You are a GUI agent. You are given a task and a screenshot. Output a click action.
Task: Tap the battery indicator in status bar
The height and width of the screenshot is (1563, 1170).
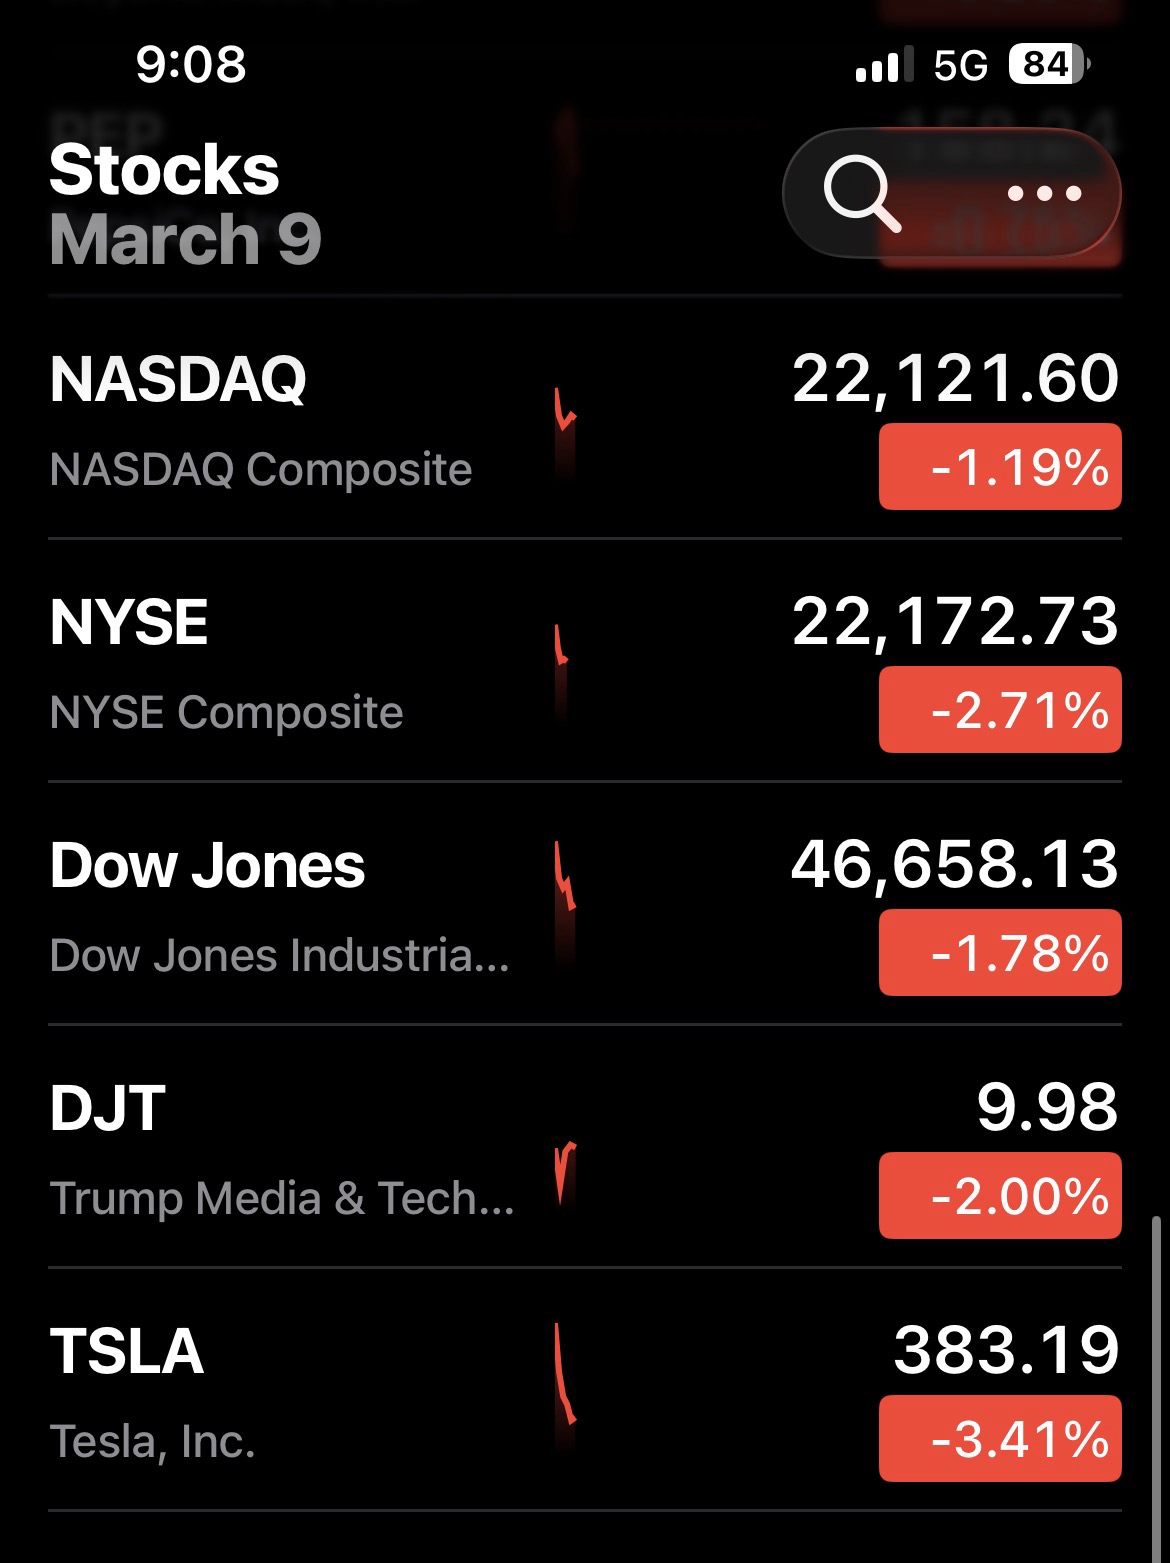click(1048, 65)
